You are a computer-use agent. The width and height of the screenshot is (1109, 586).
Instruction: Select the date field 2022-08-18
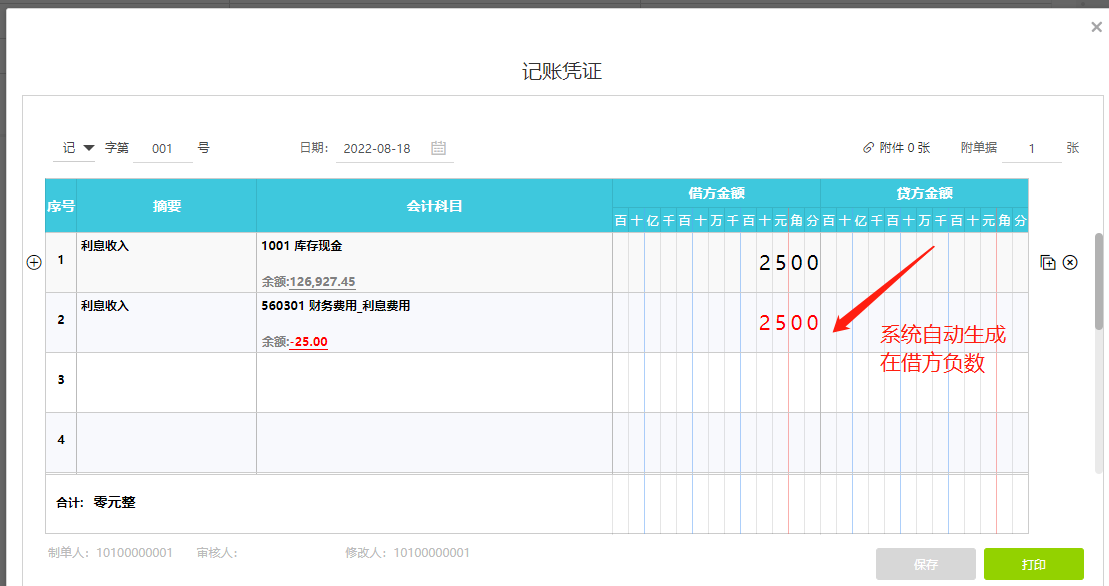[x=376, y=148]
